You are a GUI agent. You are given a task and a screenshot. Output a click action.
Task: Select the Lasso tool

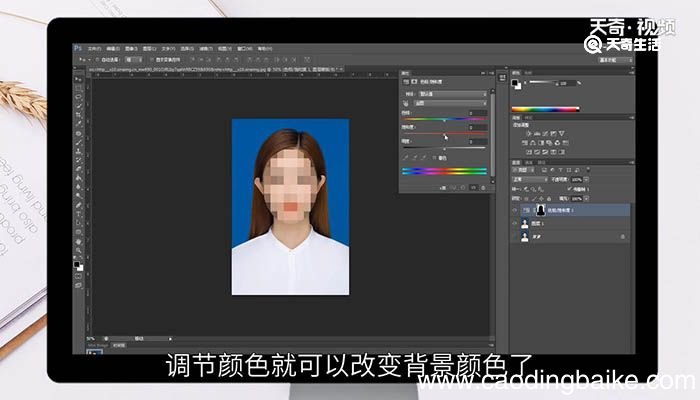click(x=79, y=97)
